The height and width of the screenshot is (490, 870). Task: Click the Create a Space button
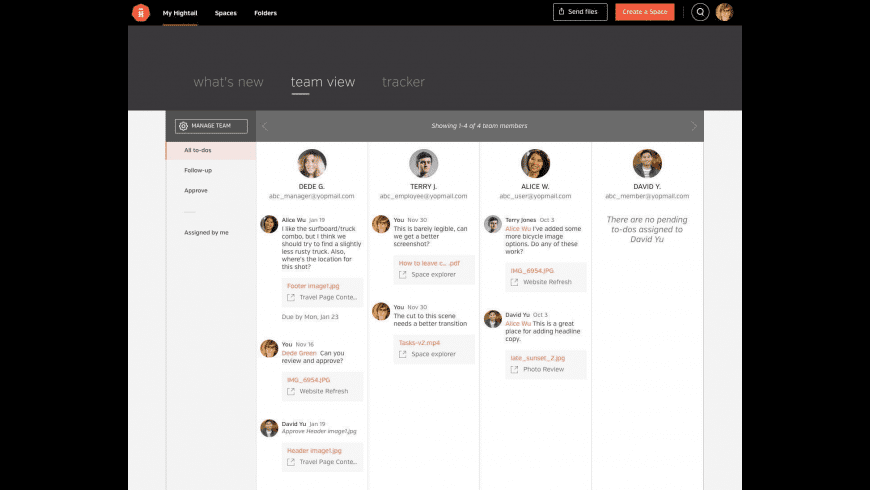[645, 12]
